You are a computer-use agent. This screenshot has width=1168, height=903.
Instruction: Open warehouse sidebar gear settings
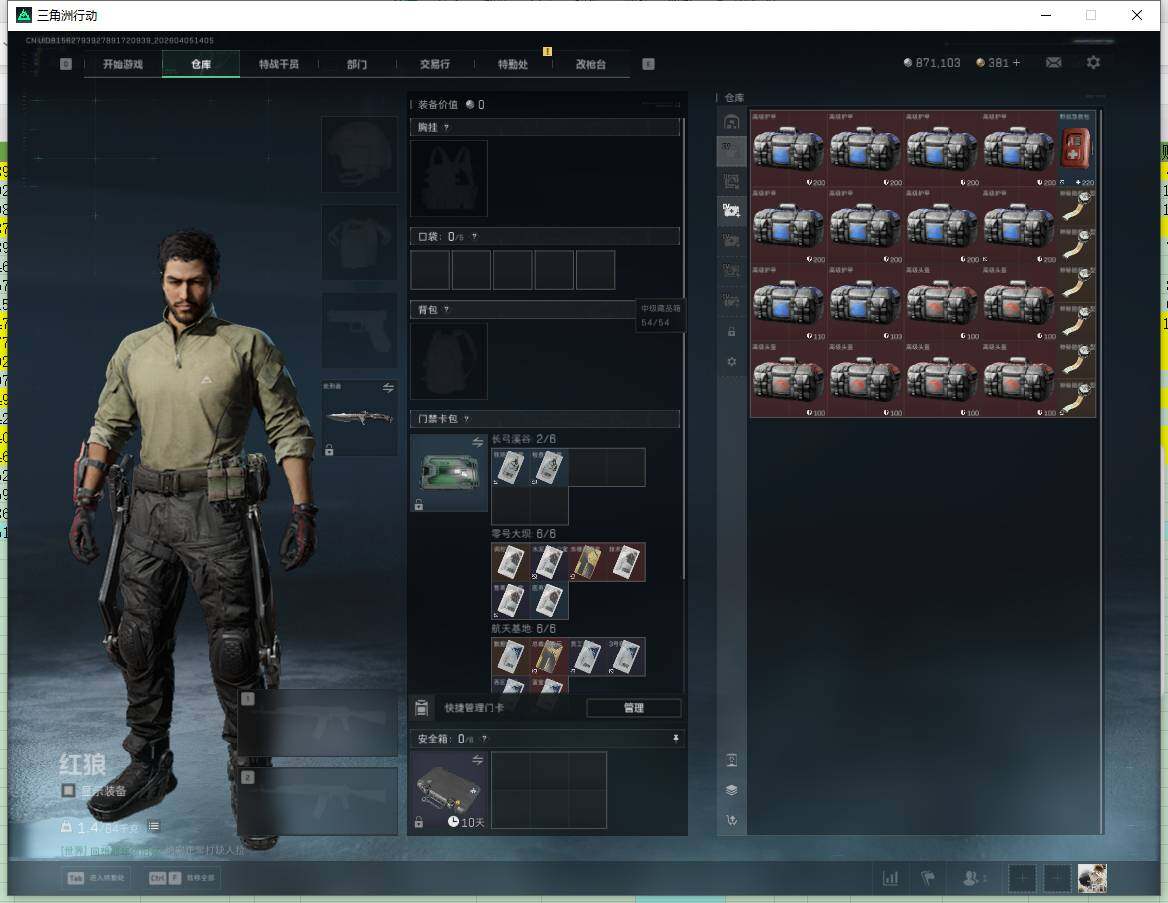click(x=731, y=361)
